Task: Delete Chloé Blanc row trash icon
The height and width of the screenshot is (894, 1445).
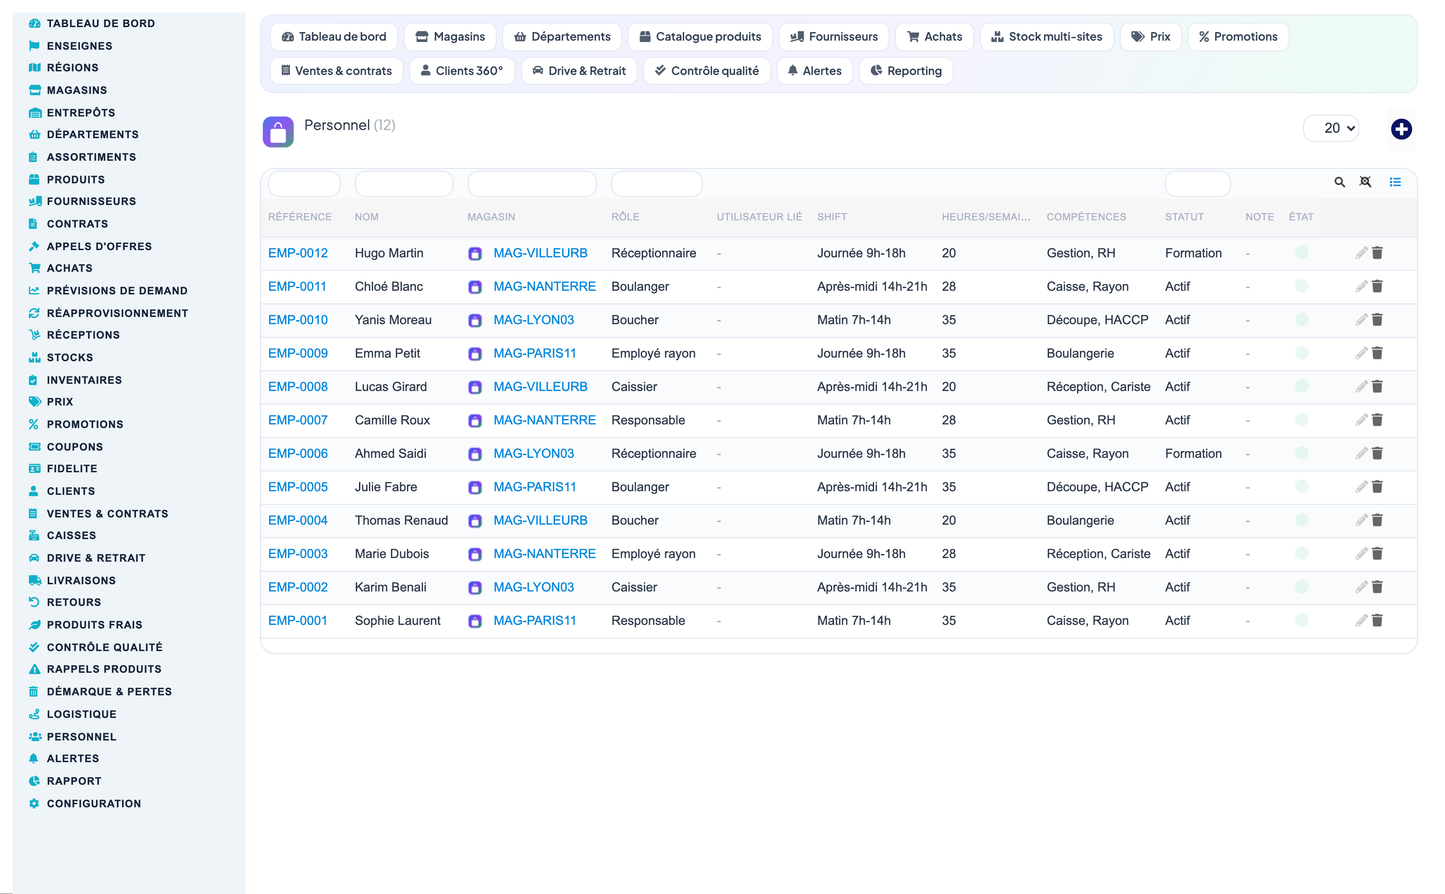Action: point(1377,286)
